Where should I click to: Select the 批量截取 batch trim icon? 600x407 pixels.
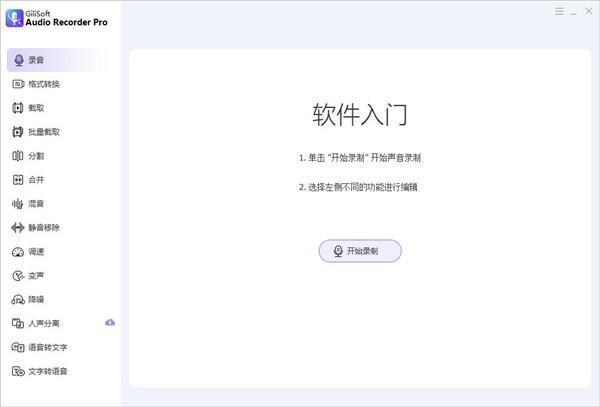point(18,132)
